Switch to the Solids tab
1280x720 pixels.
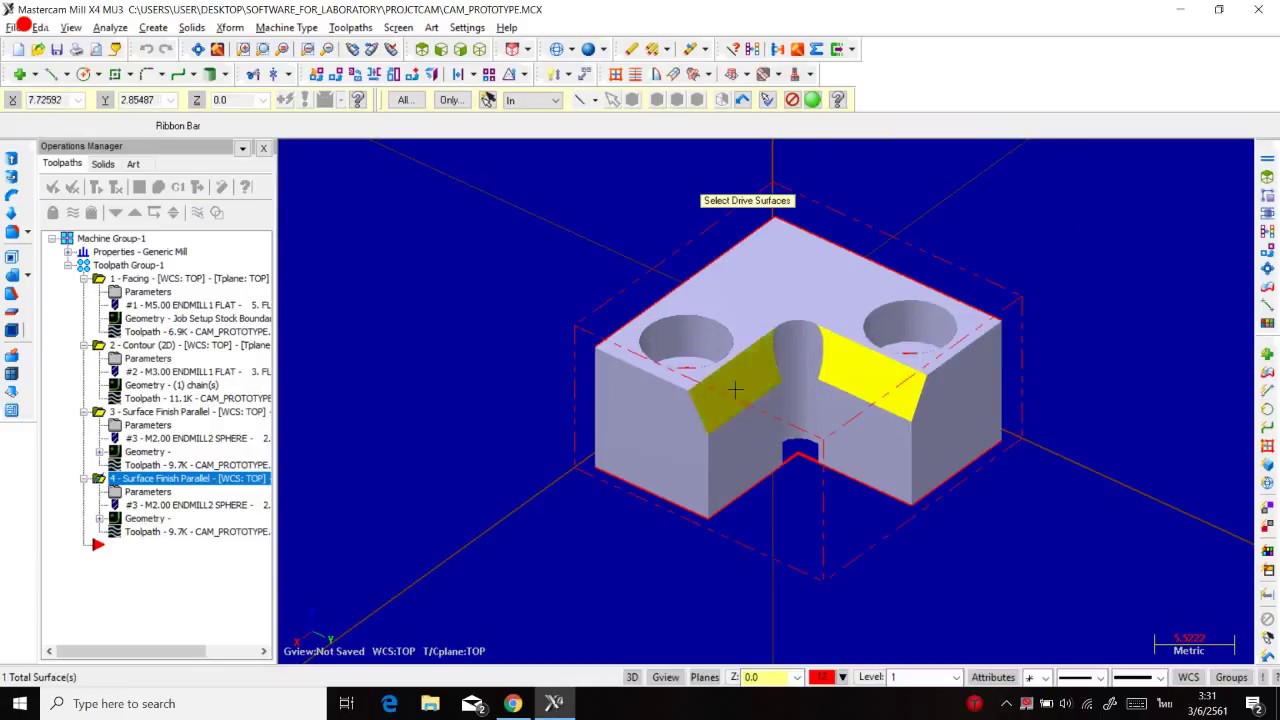click(103, 164)
